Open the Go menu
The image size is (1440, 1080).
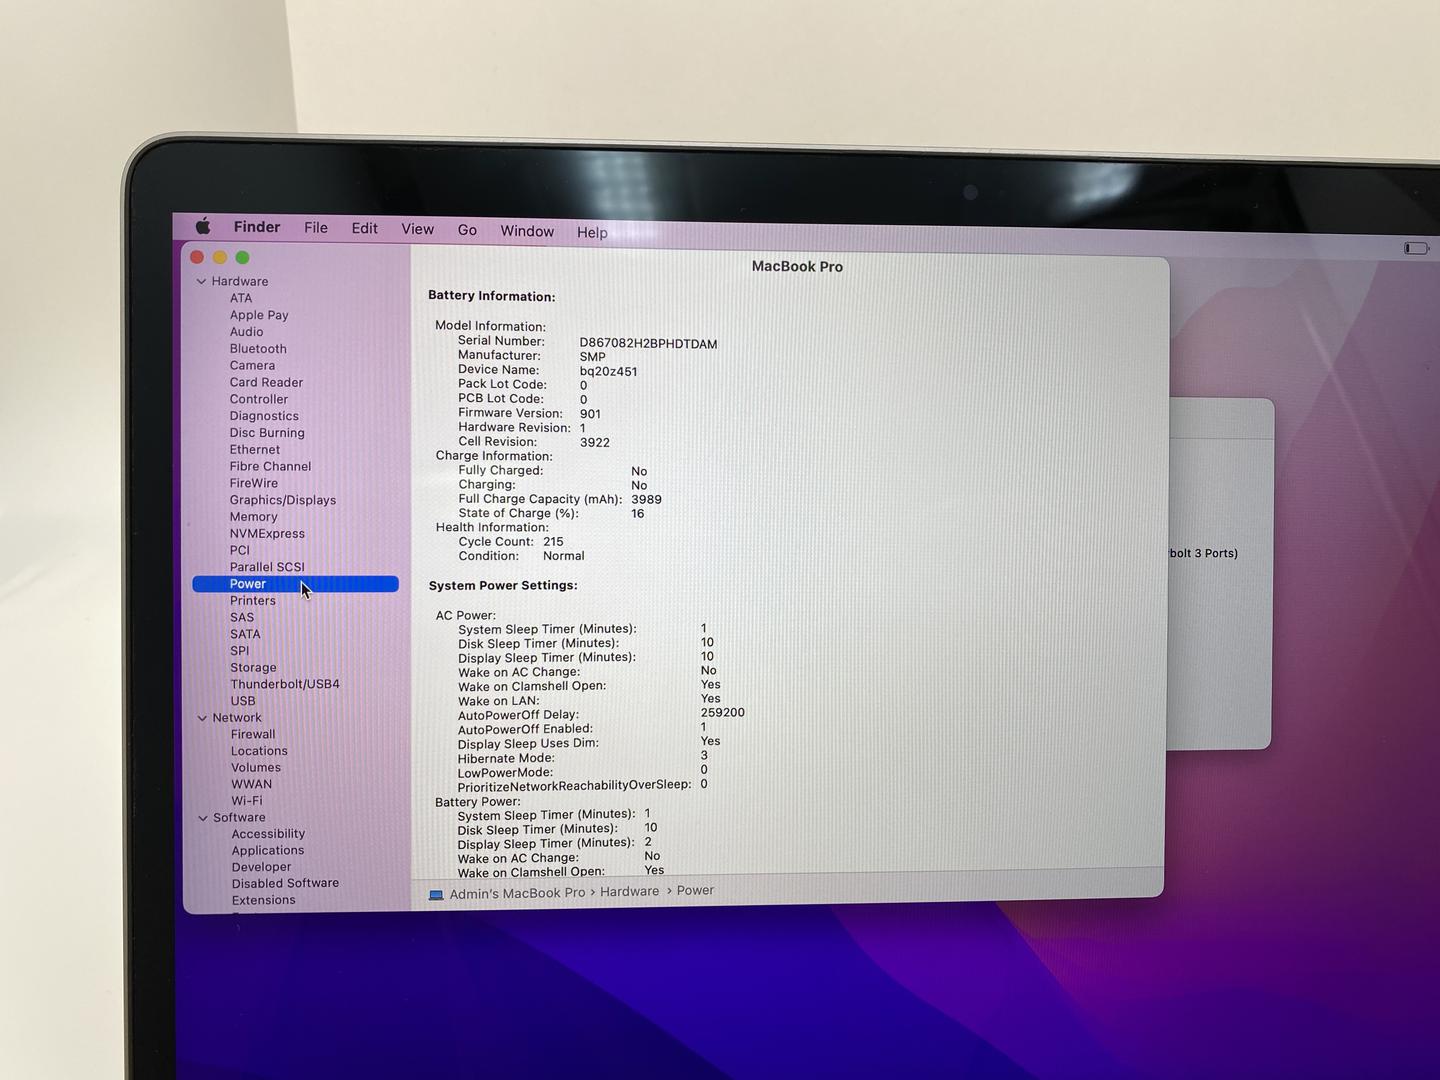click(x=467, y=230)
